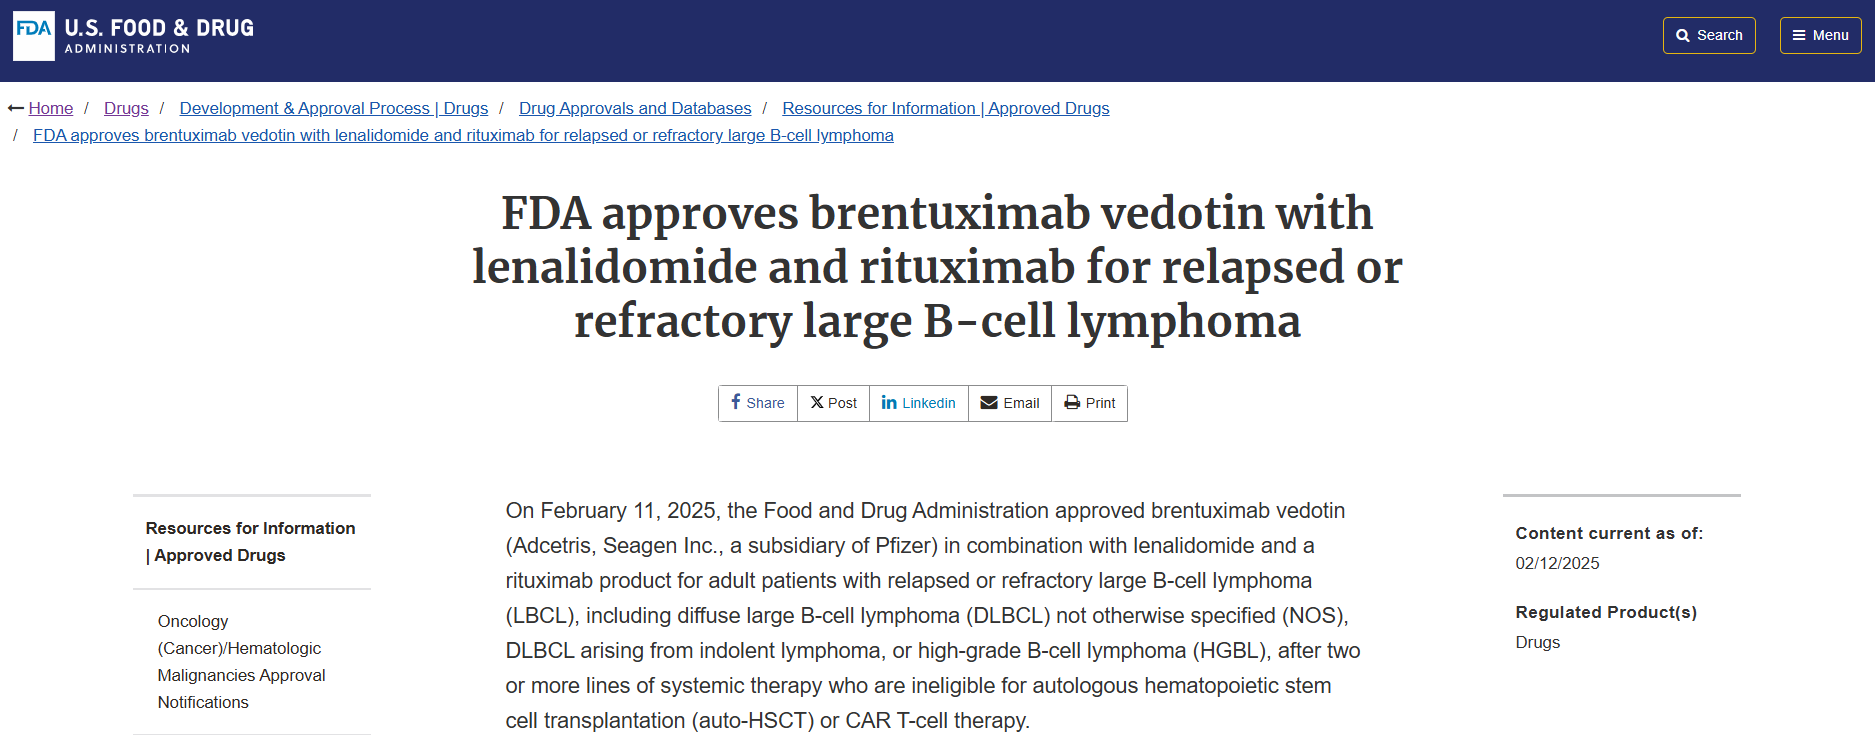Click the FDA logo in the header

point(34,36)
